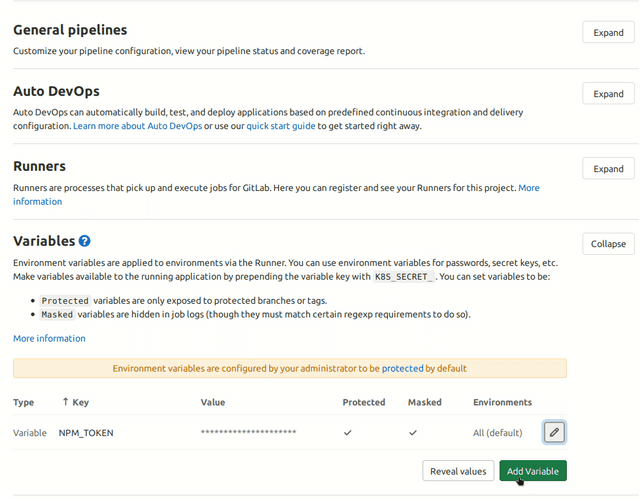Open the quick start guide link
This screenshot has width=640, height=498.
coord(280,126)
